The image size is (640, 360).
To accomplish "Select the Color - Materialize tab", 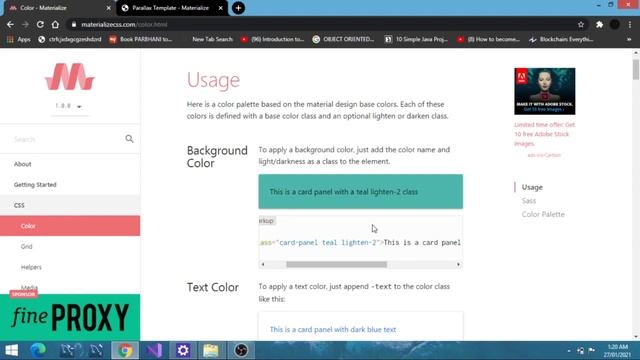I will pos(59,8).
